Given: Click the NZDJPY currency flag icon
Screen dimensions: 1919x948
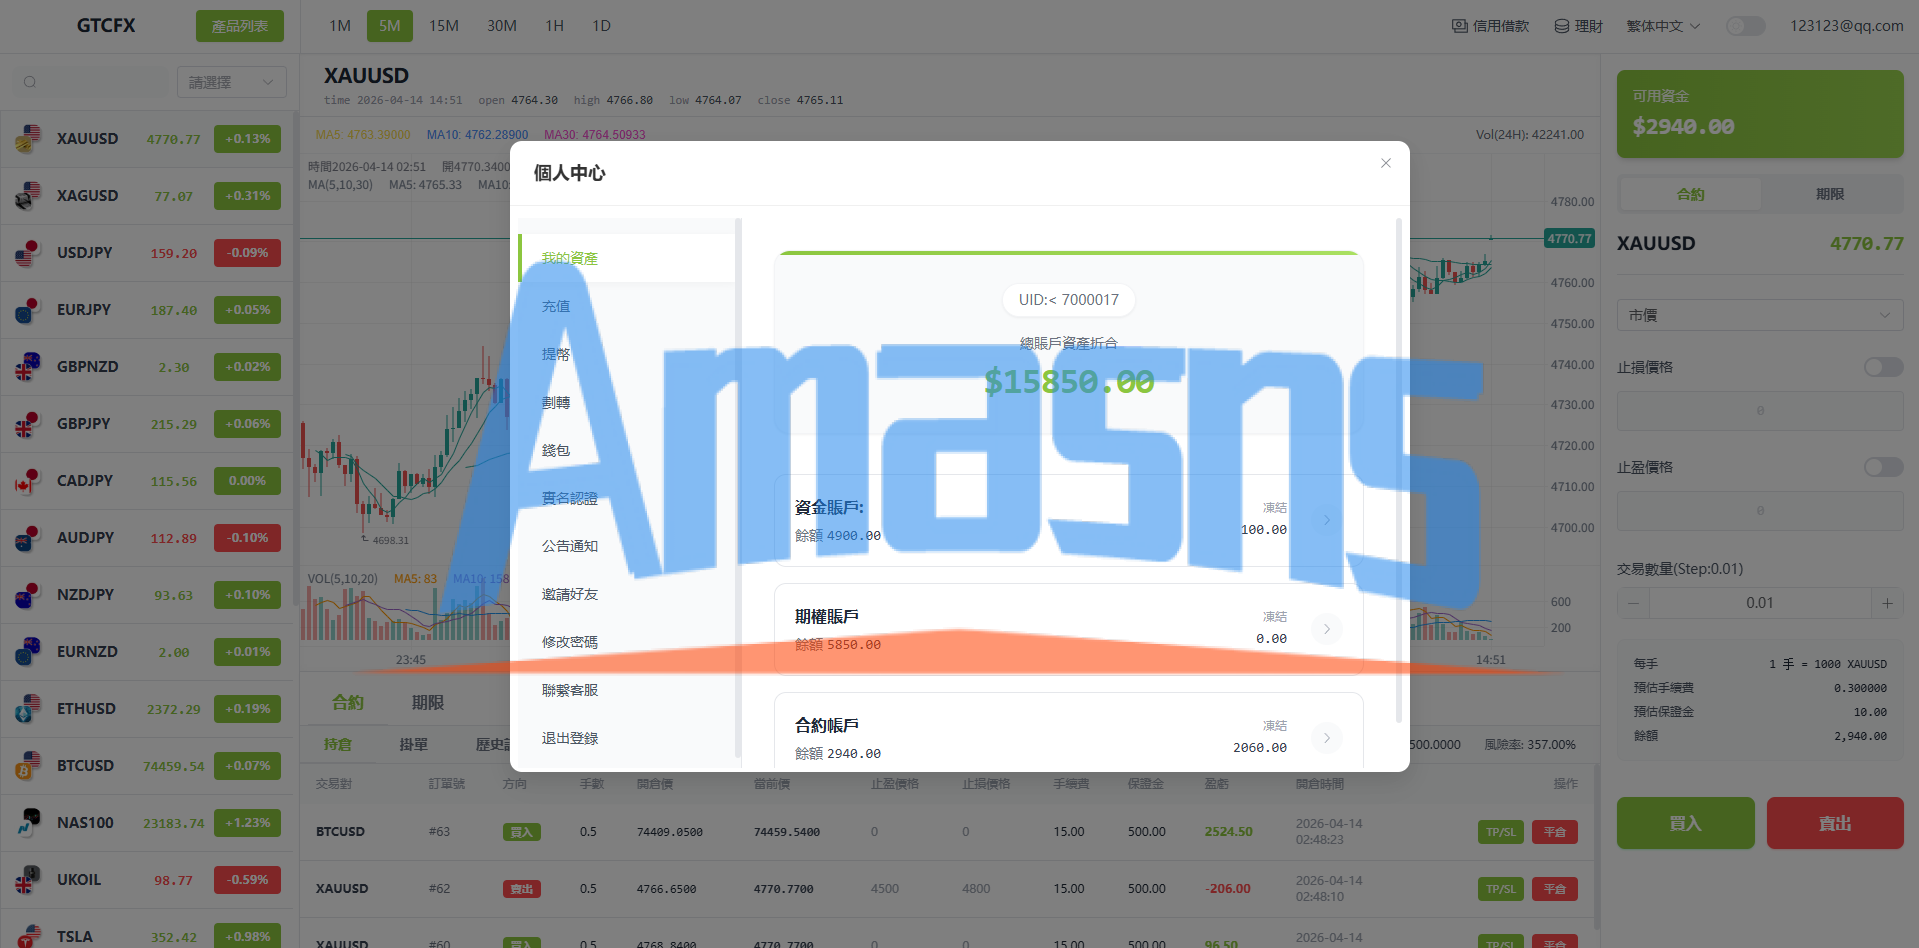Looking at the screenshot, I should coord(28,595).
